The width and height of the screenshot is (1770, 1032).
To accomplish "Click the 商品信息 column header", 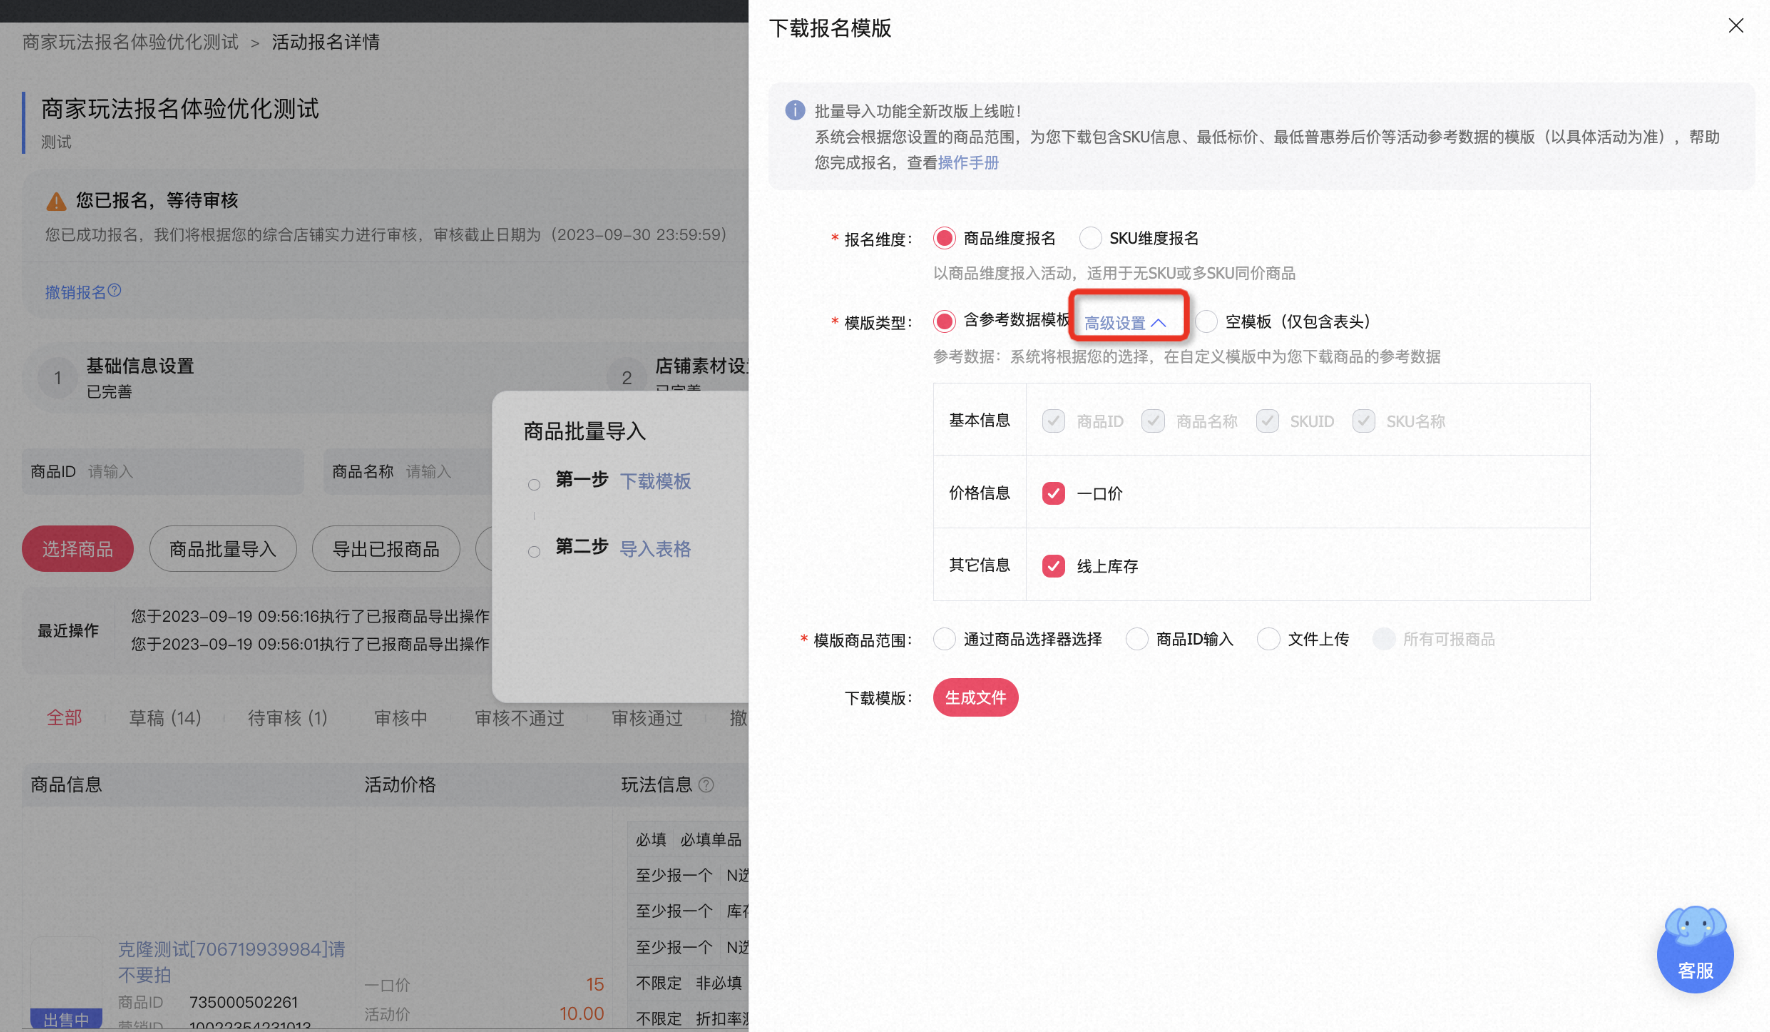I will pos(67,785).
